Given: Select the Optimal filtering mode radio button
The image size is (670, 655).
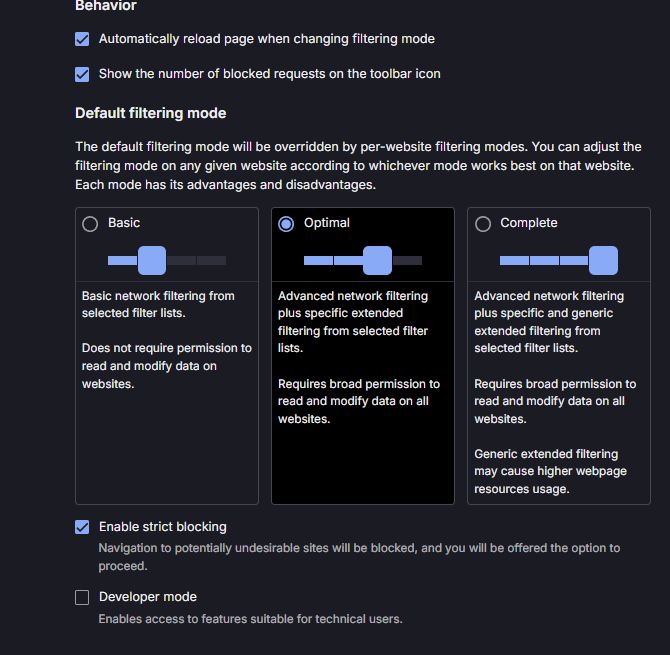Looking at the screenshot, I should click(286, 224).
